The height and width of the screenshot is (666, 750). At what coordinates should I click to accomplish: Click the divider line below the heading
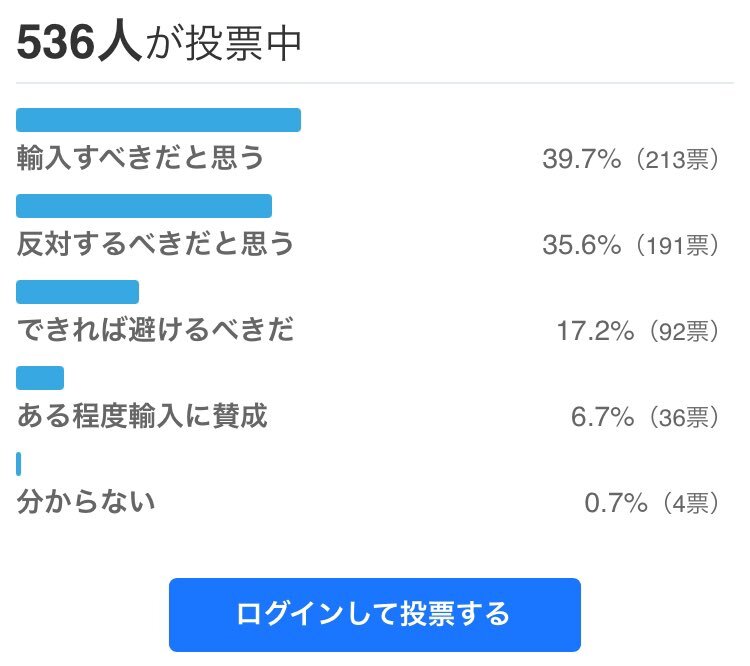click(374, 82)
